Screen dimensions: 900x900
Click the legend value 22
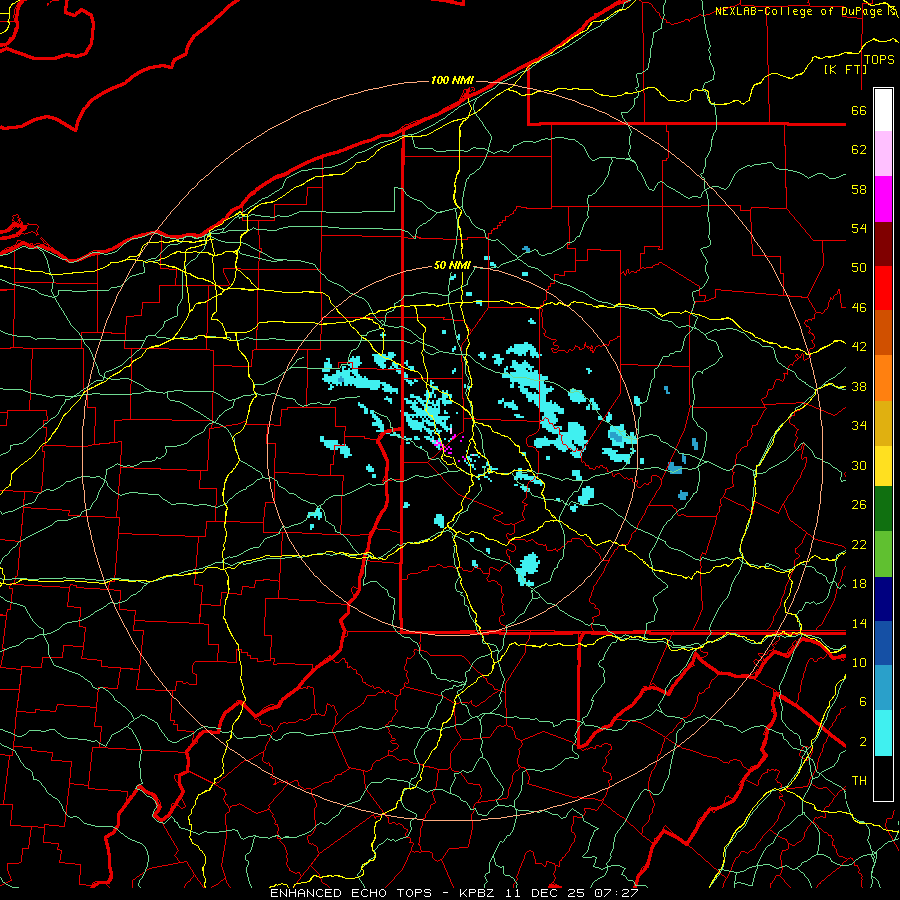click(x=859, y=544)
